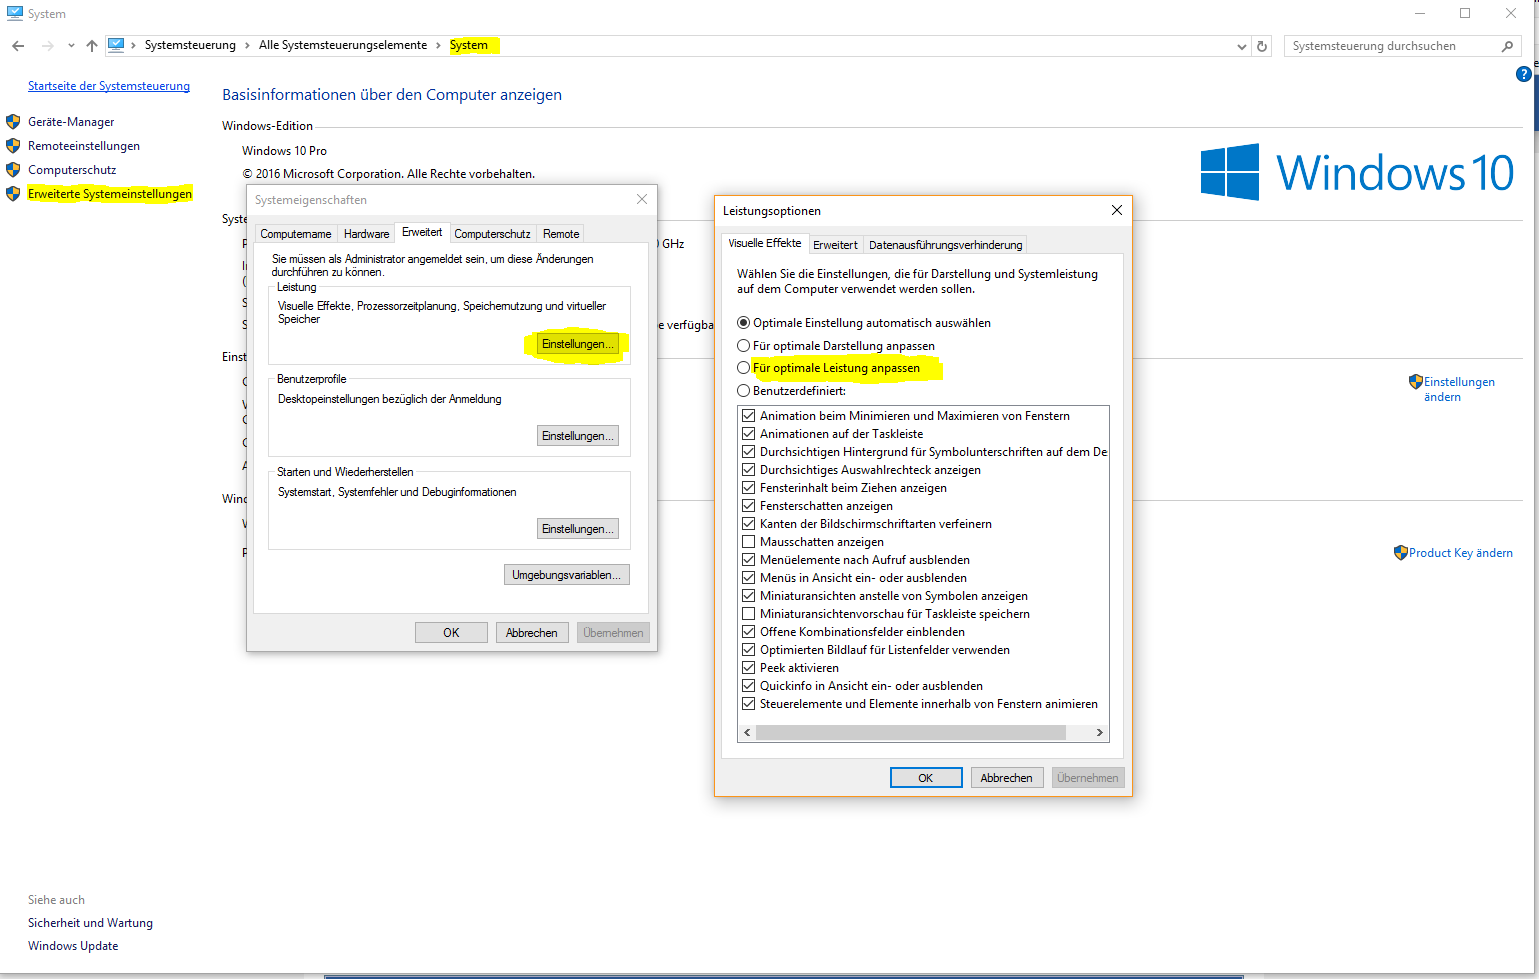Switch to Erweitert tab in Leistungsoptionen
Image resolution: width=1539 pixels, height=979 pixels.
click(835, 245)
